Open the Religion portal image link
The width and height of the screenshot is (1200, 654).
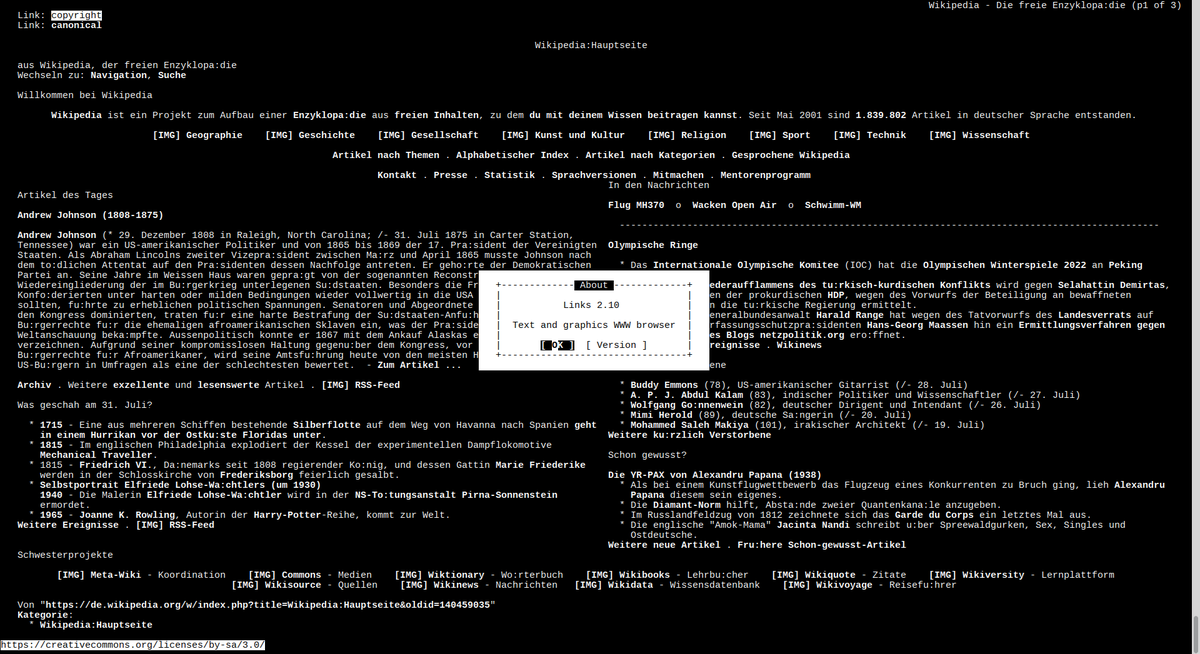[x=687, y=135]
